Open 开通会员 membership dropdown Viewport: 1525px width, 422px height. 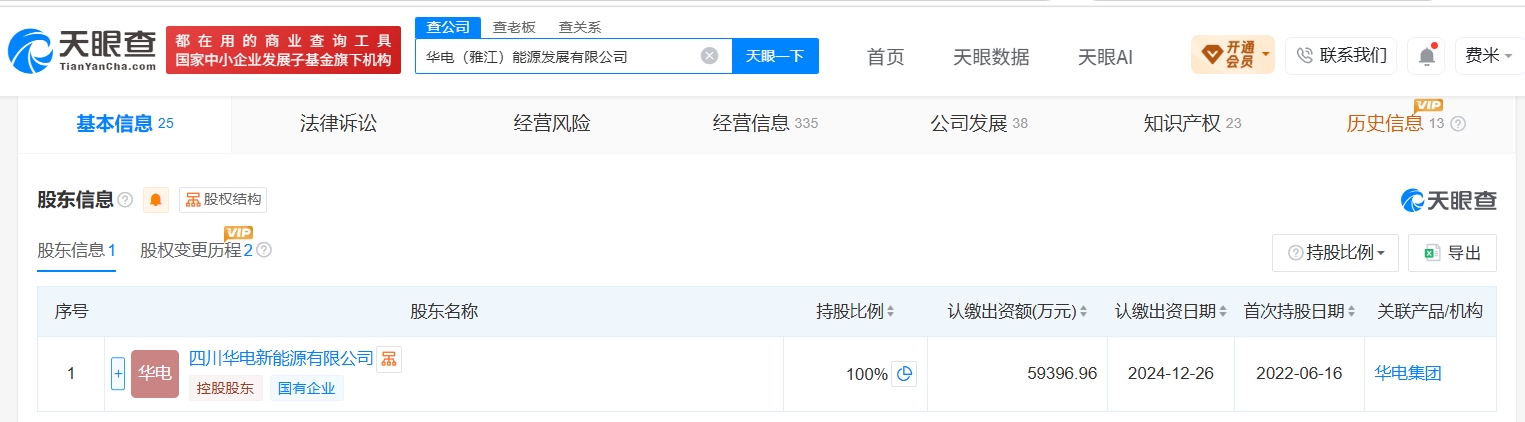1232,55
